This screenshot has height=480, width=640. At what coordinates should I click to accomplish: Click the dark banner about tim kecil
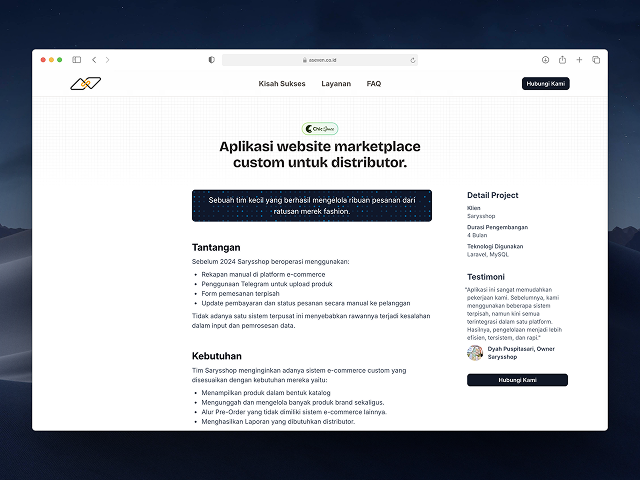point(312,206)
